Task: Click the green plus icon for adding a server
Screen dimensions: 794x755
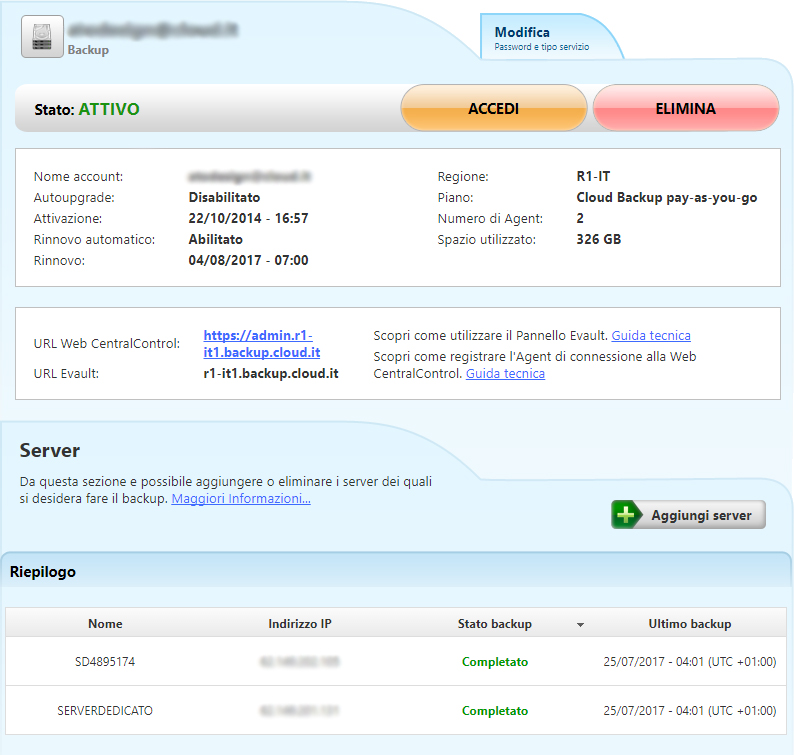Action: coord(627,515)
